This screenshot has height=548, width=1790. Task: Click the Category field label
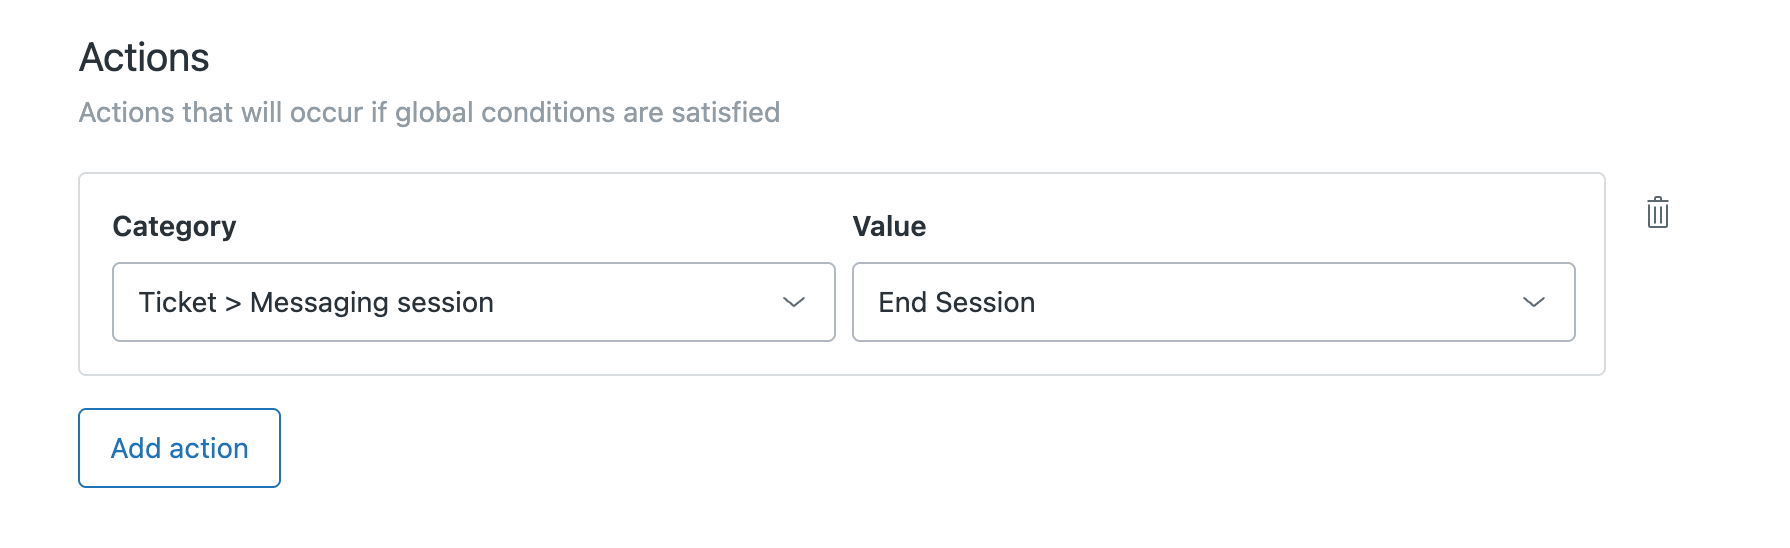point(174,227)
